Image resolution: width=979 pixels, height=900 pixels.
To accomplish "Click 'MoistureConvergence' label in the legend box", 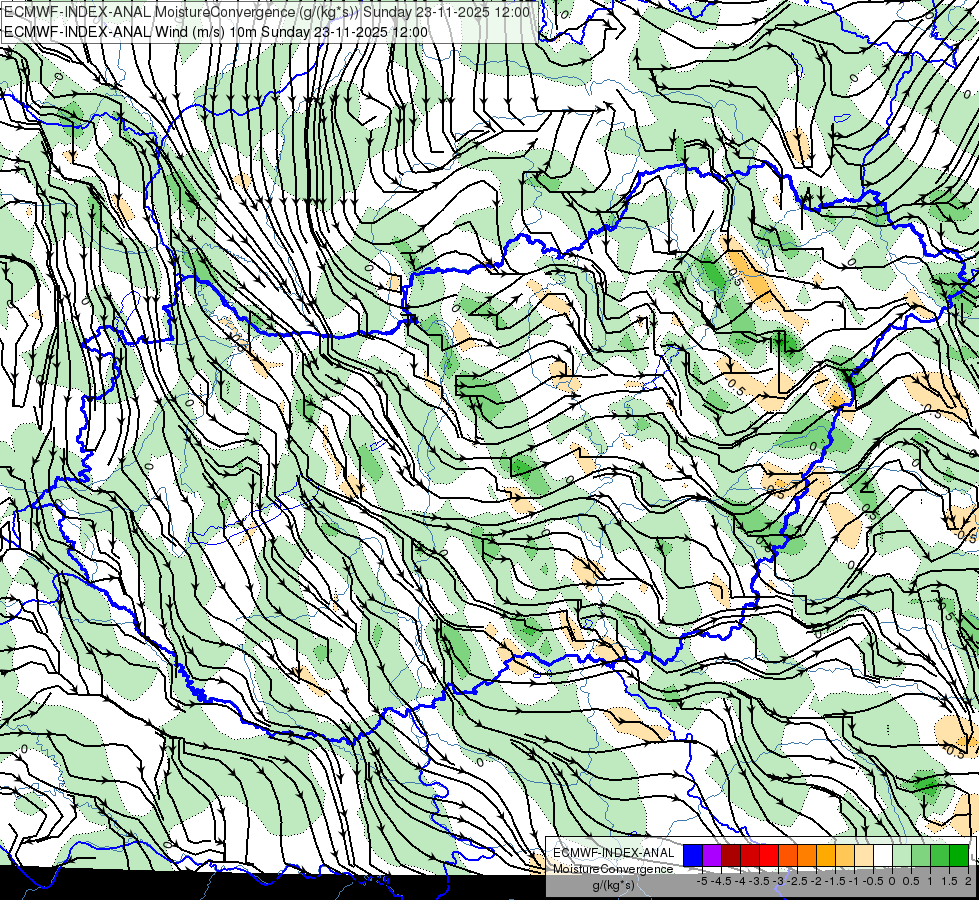I will (613, 869).
